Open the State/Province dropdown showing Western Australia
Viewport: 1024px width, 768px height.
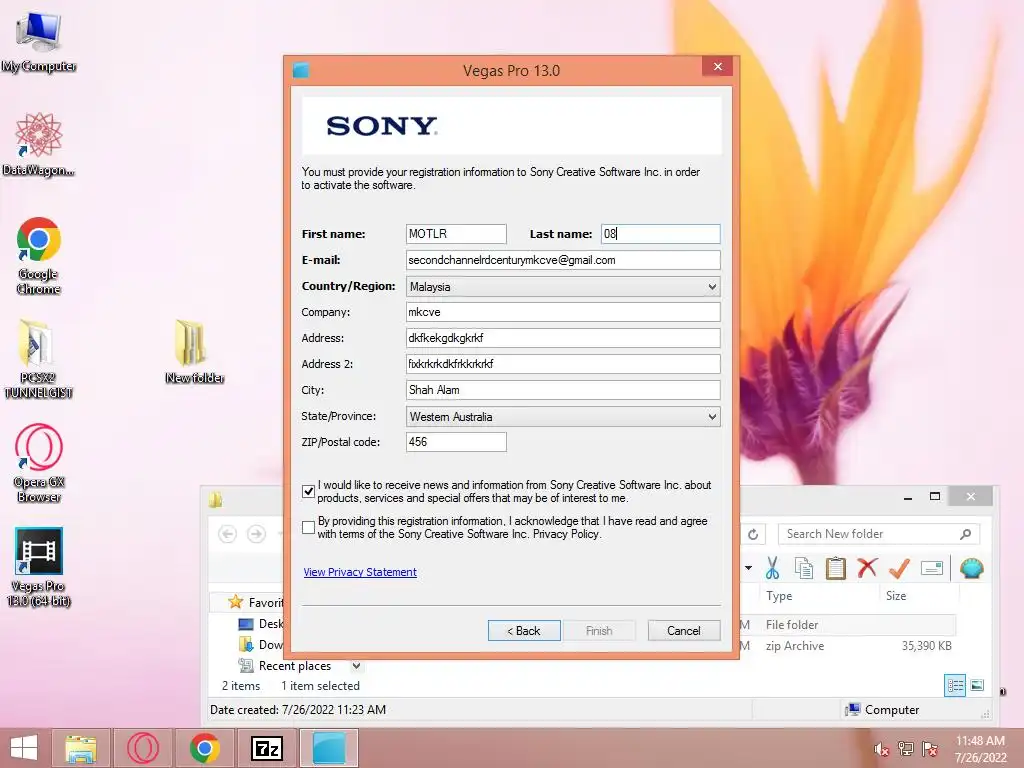pyautogui.click(x=563, y=417)
